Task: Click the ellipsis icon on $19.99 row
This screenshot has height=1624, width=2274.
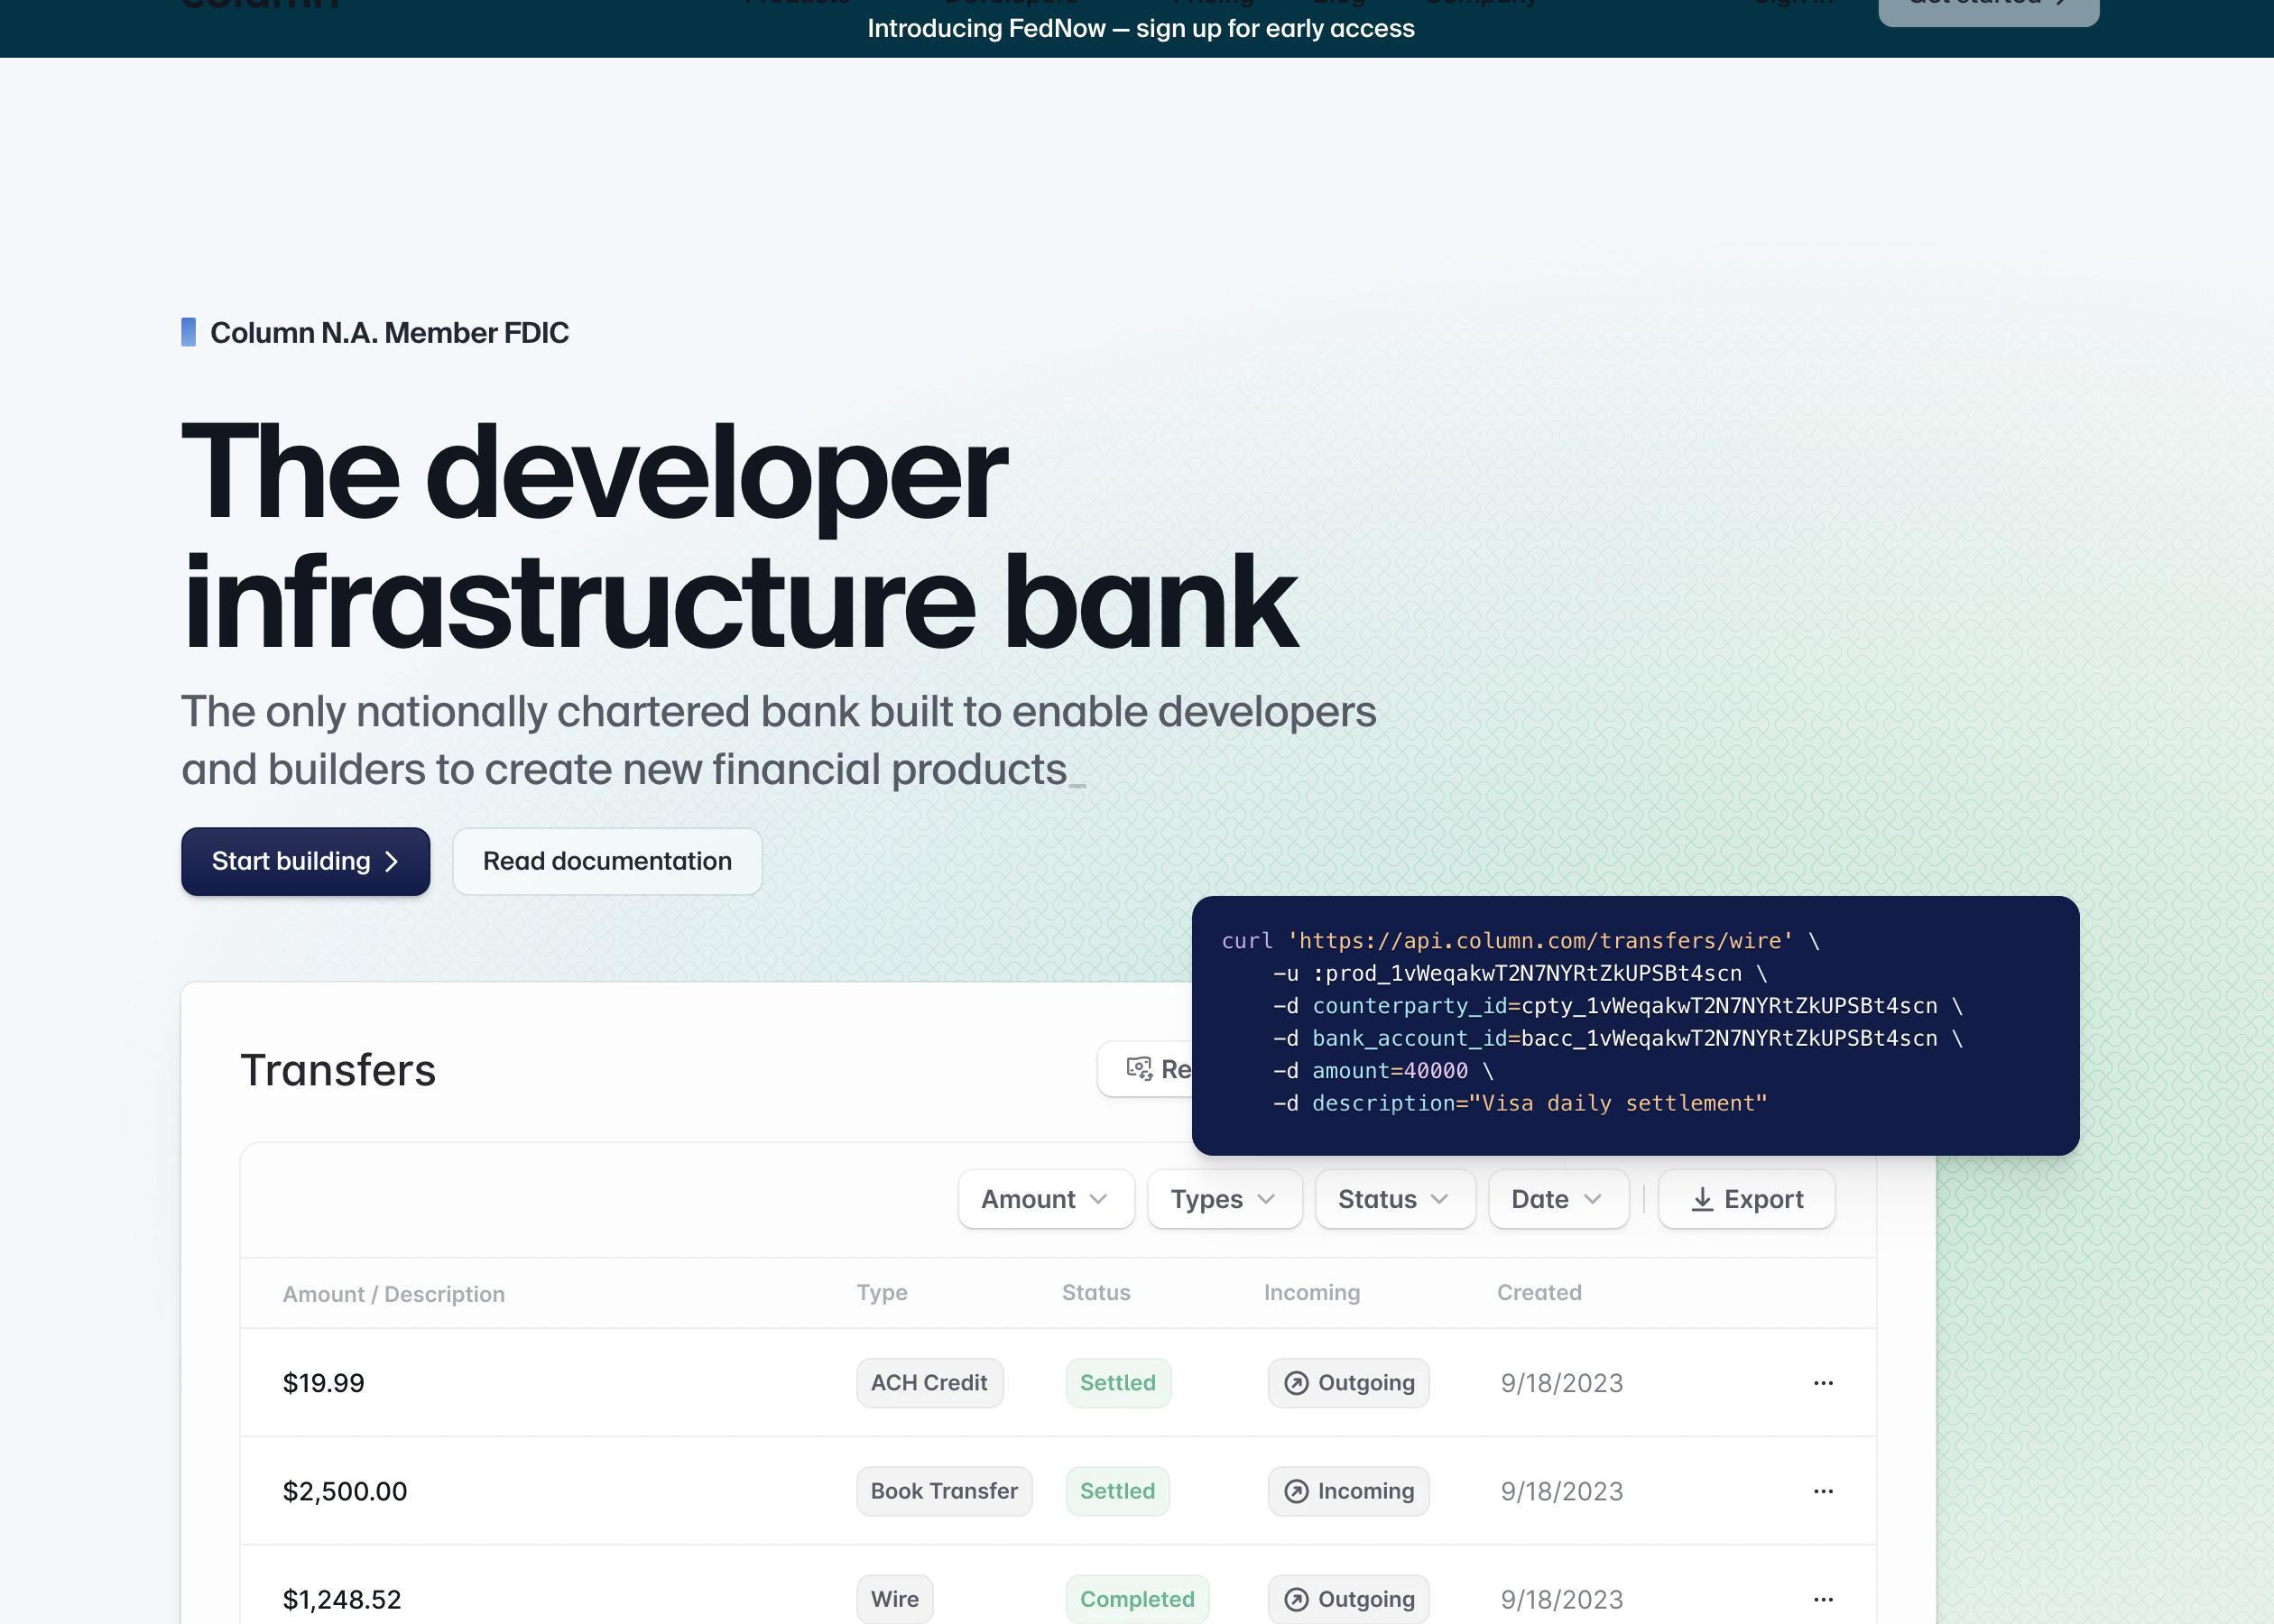Action: click(1824, 1383)
